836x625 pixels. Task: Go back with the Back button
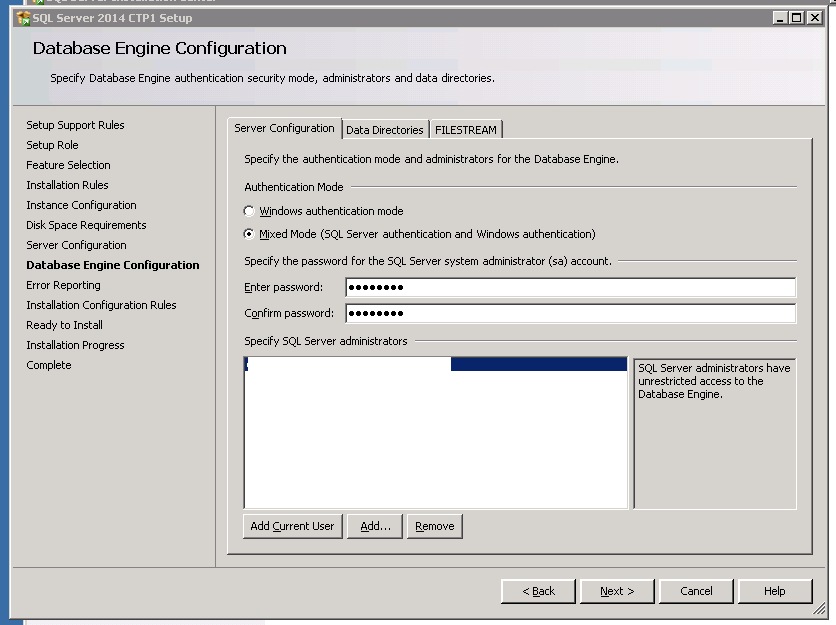[x=538, y=591]
